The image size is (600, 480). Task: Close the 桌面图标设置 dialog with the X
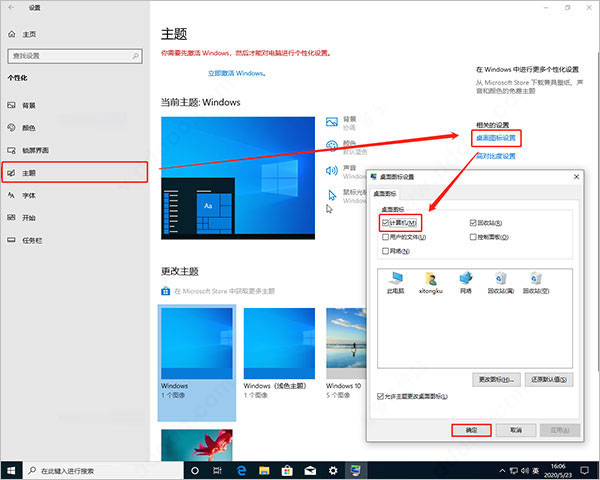(576, 176)
